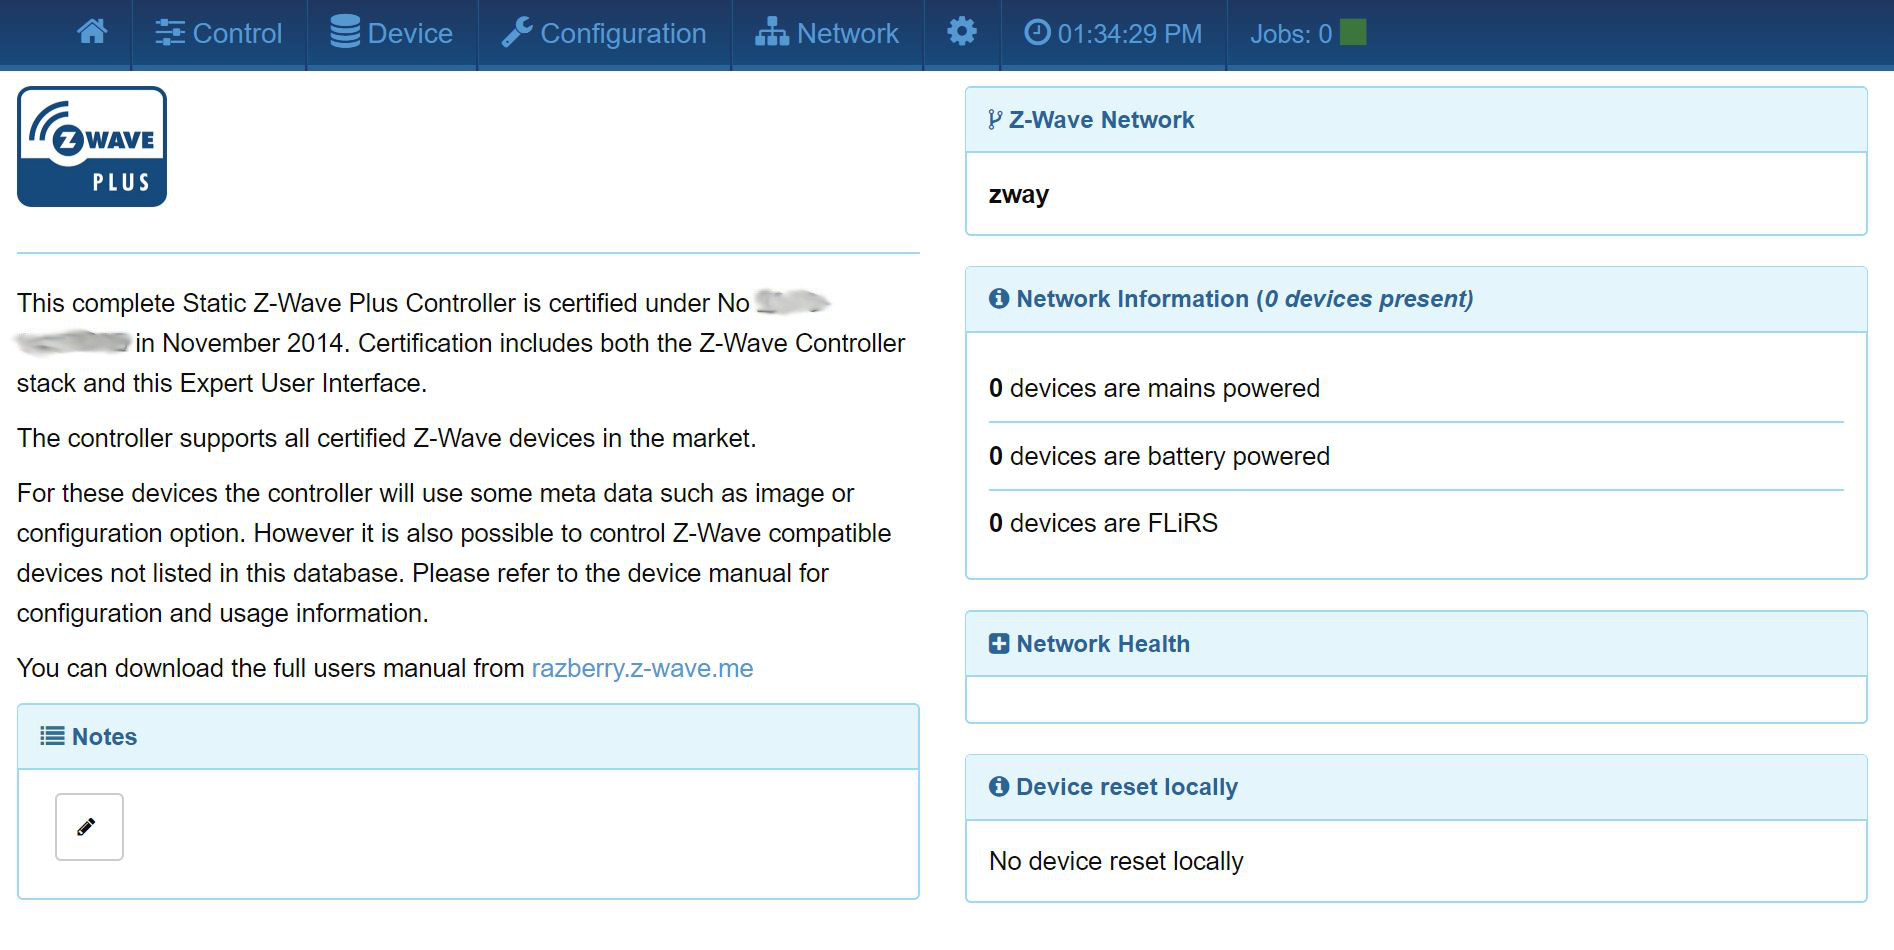Open the Control dropdown menu
The width and height of the screenshot is (1894, 950).
[x=219, y=33]
